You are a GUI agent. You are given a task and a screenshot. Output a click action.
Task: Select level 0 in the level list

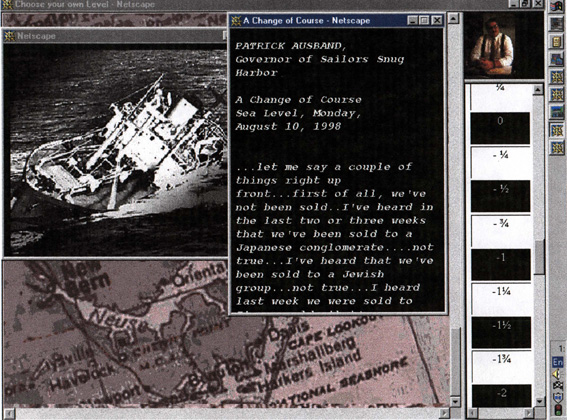(500, 128)
